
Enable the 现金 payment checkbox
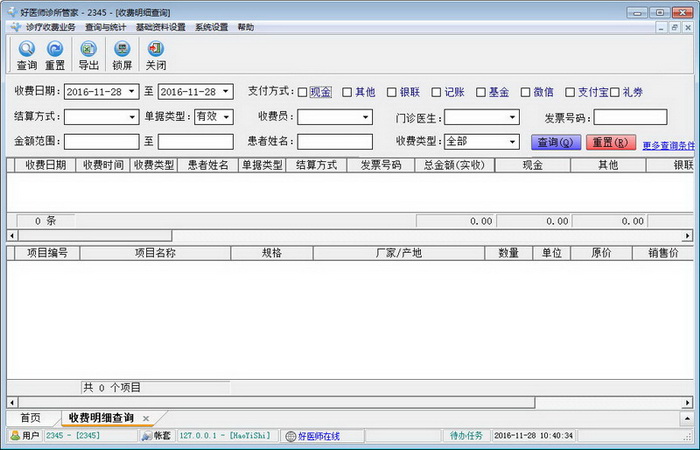coord(302,92)
